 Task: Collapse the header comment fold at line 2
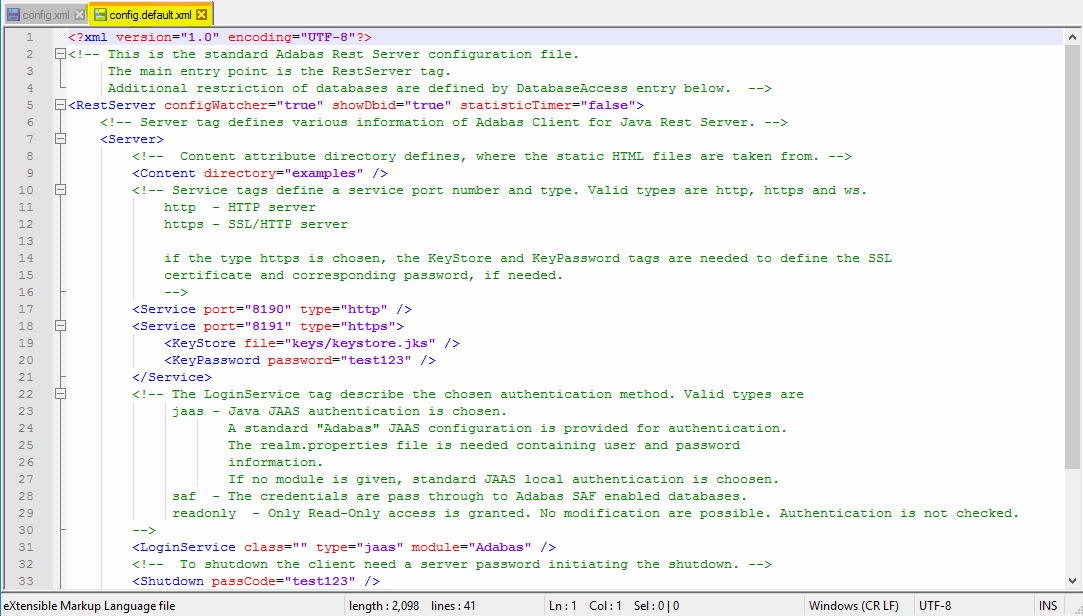tap(62, 53)
